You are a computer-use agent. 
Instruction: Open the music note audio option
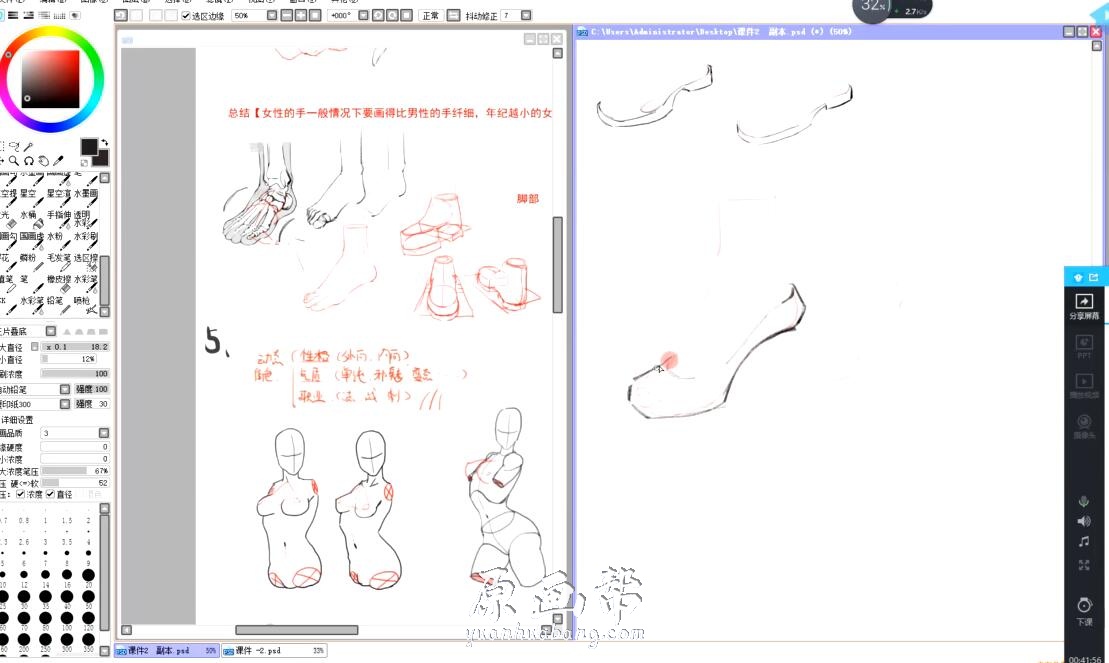pos(1084,542)
